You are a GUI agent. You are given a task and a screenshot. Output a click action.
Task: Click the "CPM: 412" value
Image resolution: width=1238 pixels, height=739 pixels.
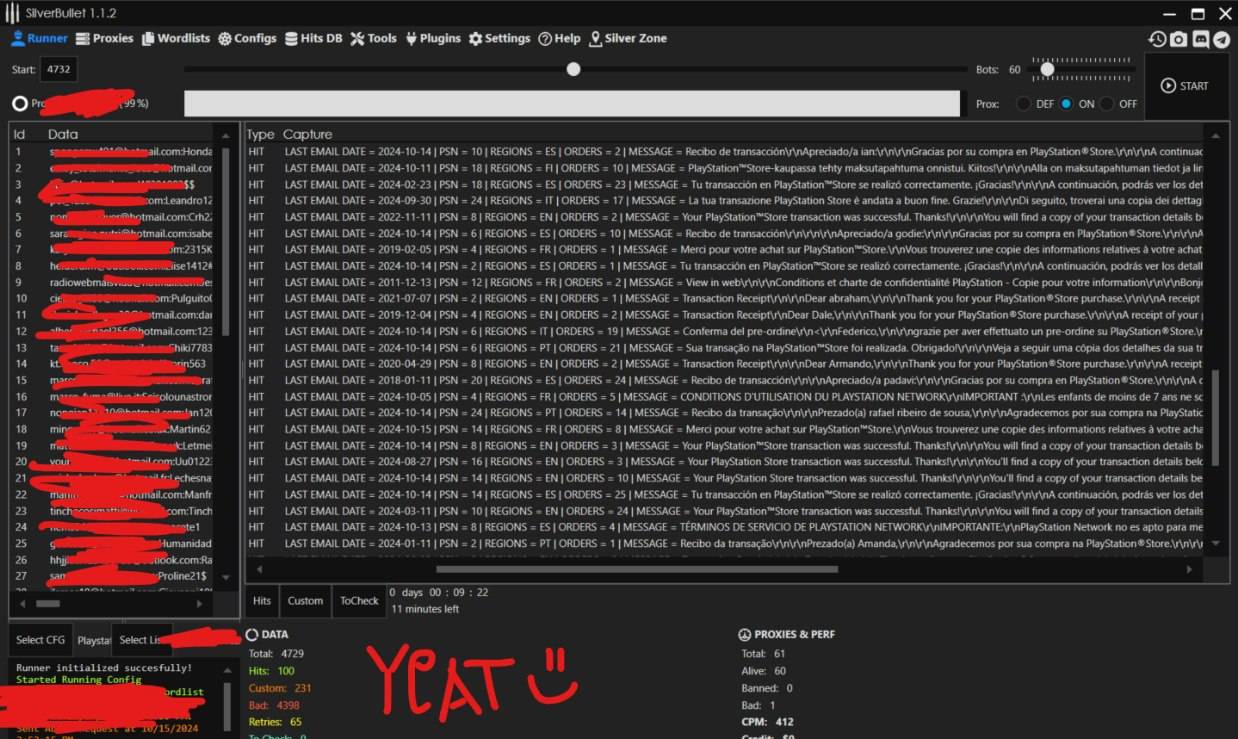(767, 722)
